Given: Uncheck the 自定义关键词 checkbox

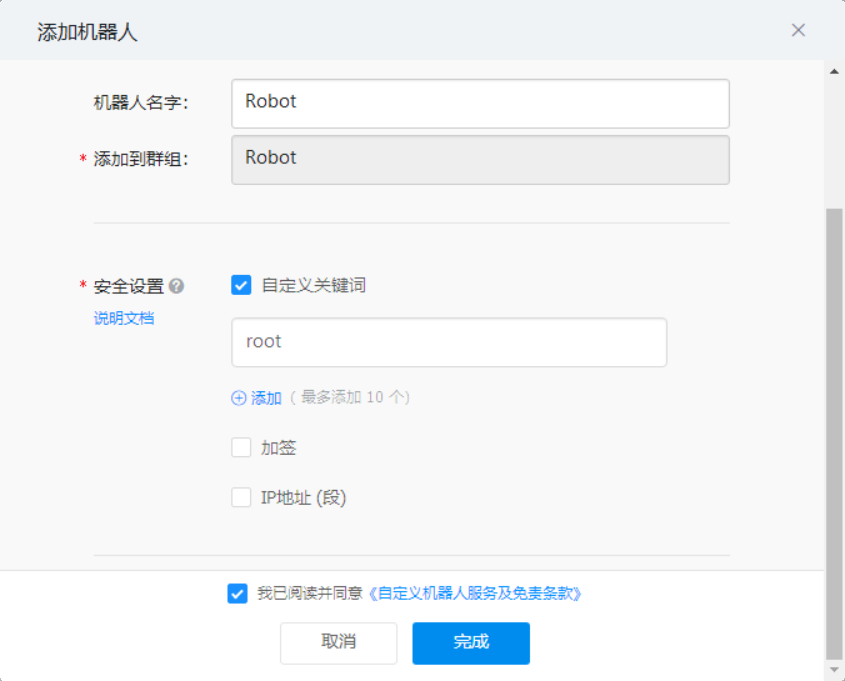Looking at the screenshot, I should pyautogui.click(x=240, y=285).
